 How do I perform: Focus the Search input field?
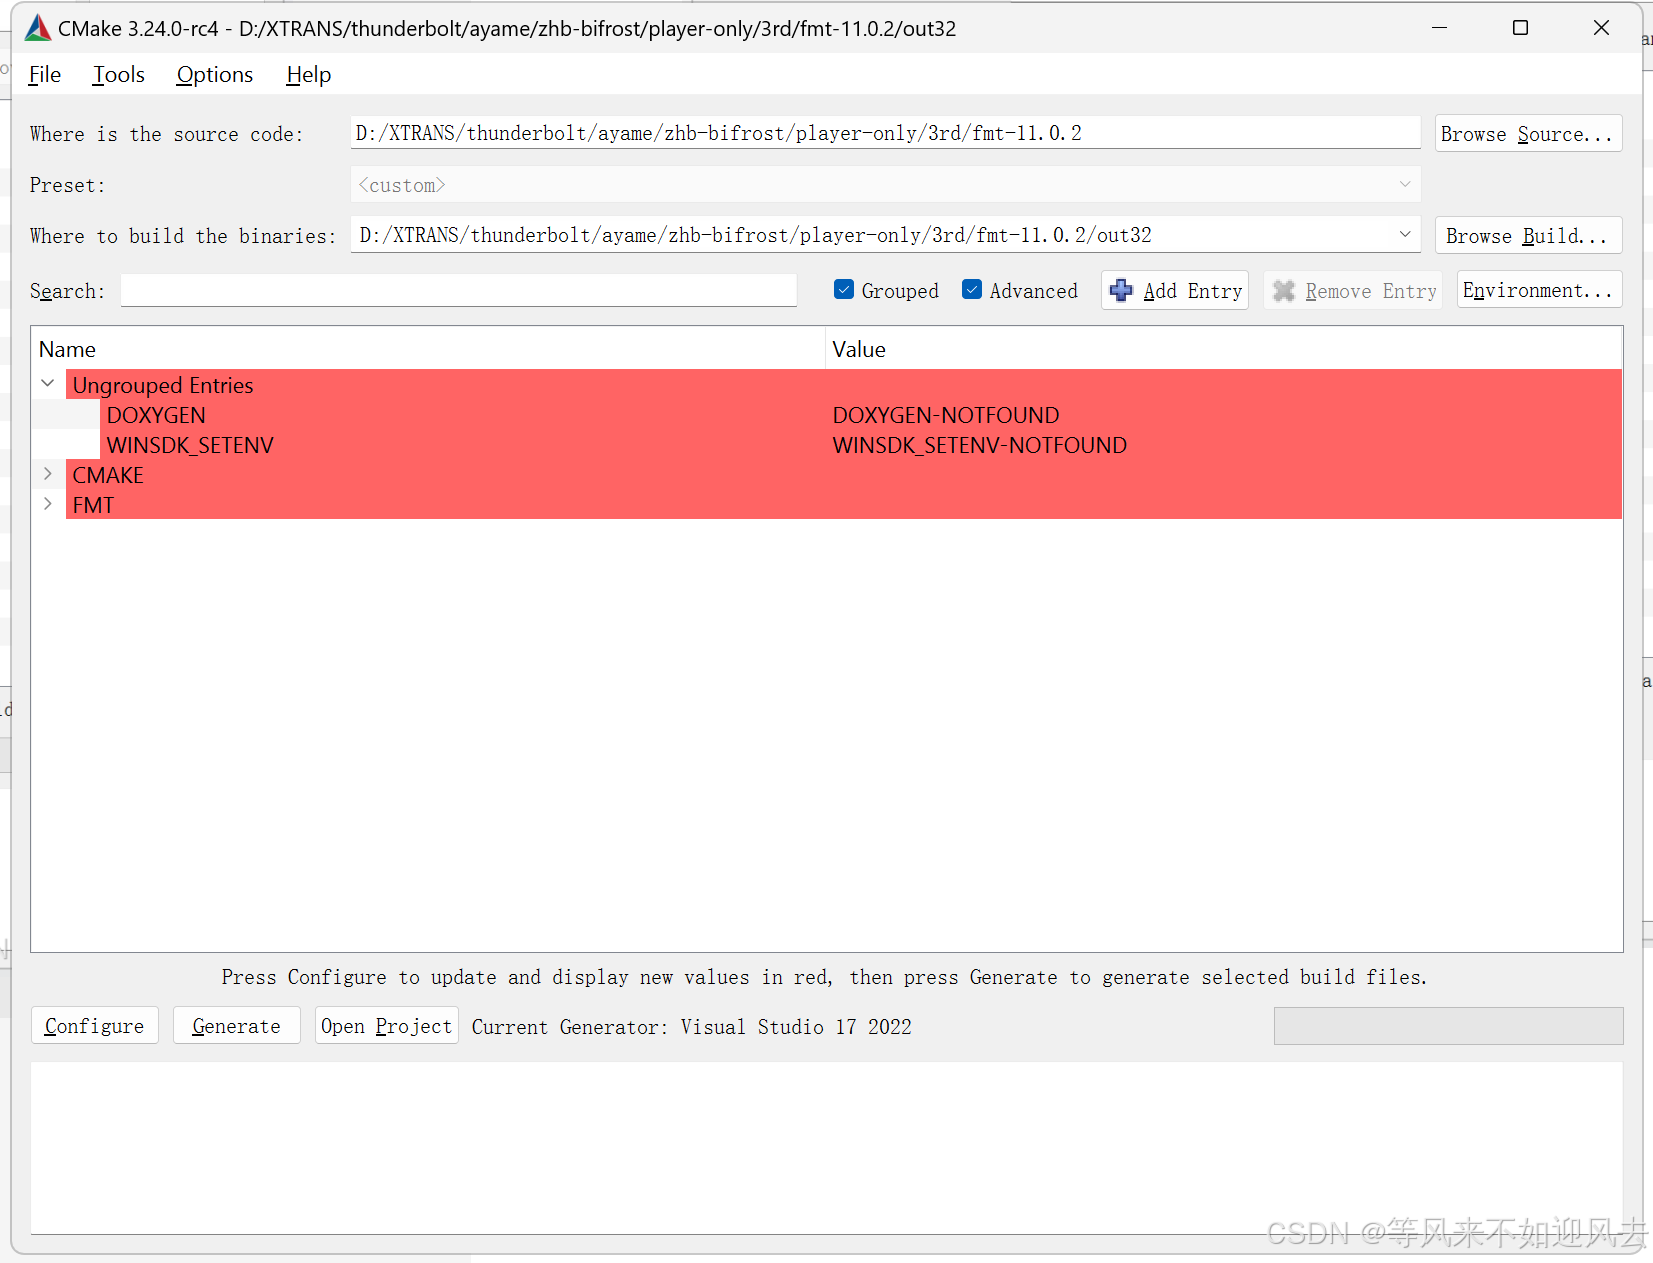coord(459,291)
